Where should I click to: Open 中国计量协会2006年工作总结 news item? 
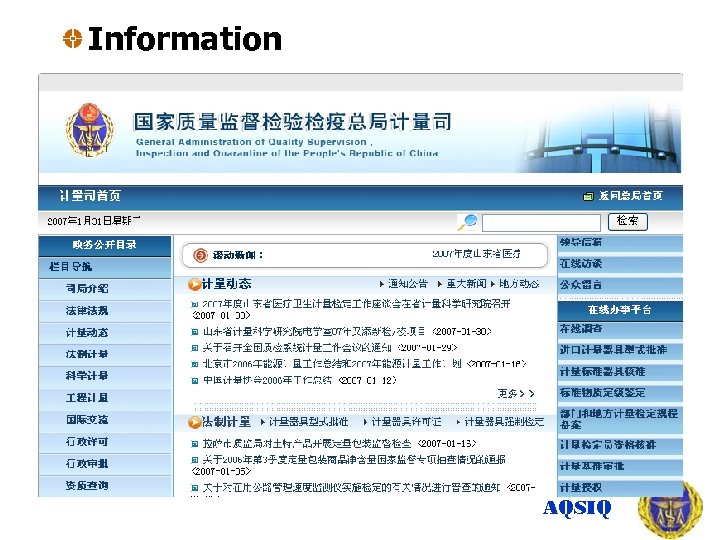267,381
